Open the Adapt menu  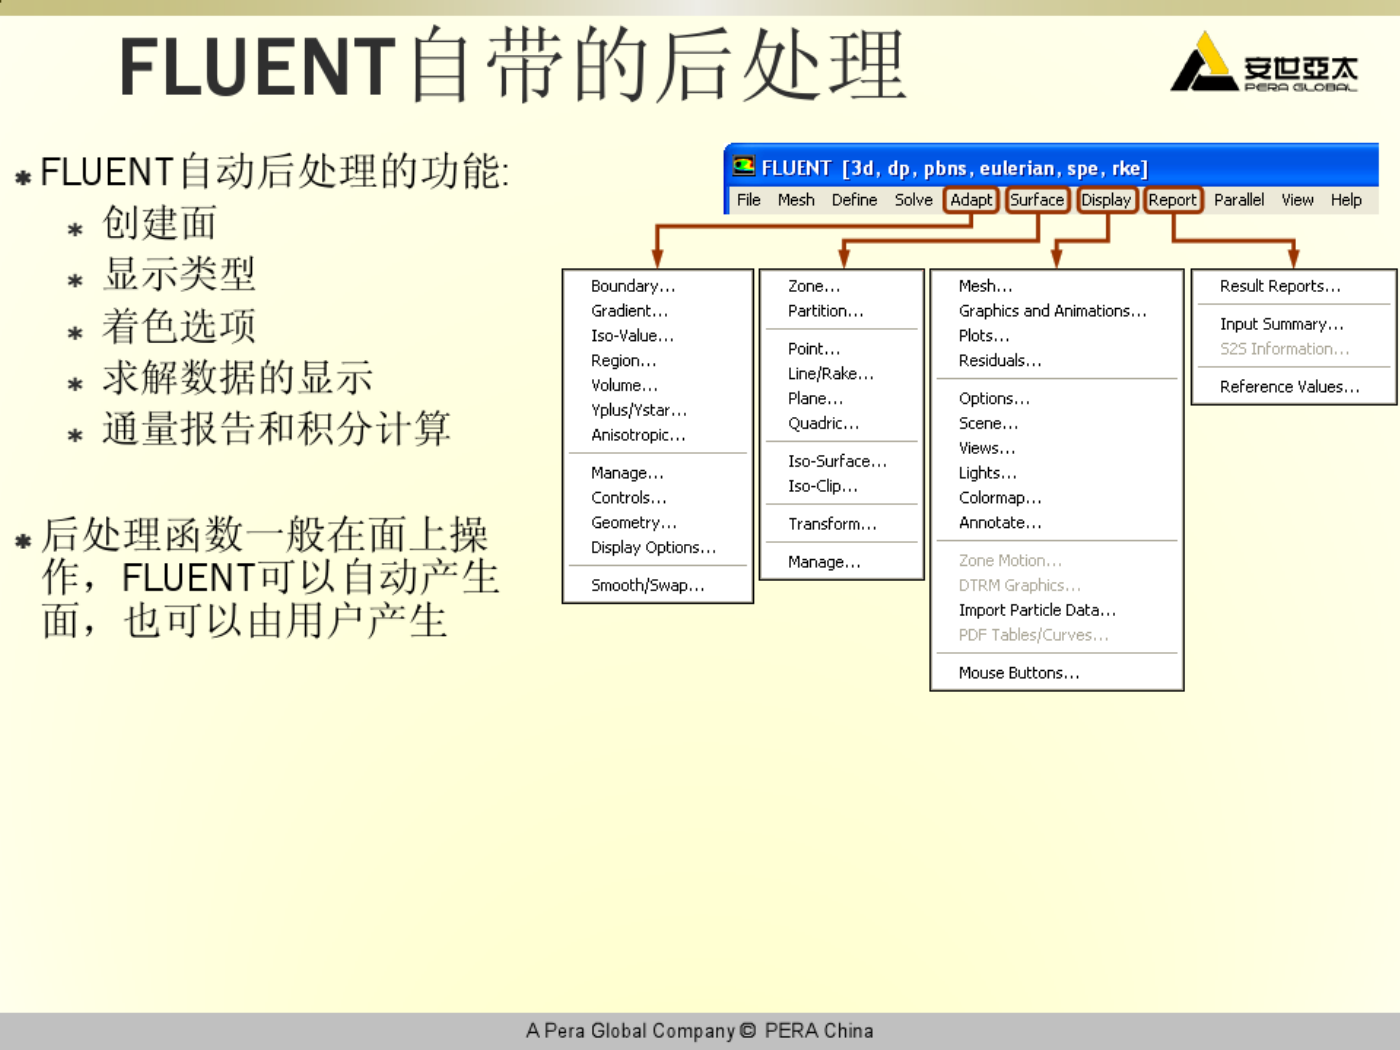[971, 200]
